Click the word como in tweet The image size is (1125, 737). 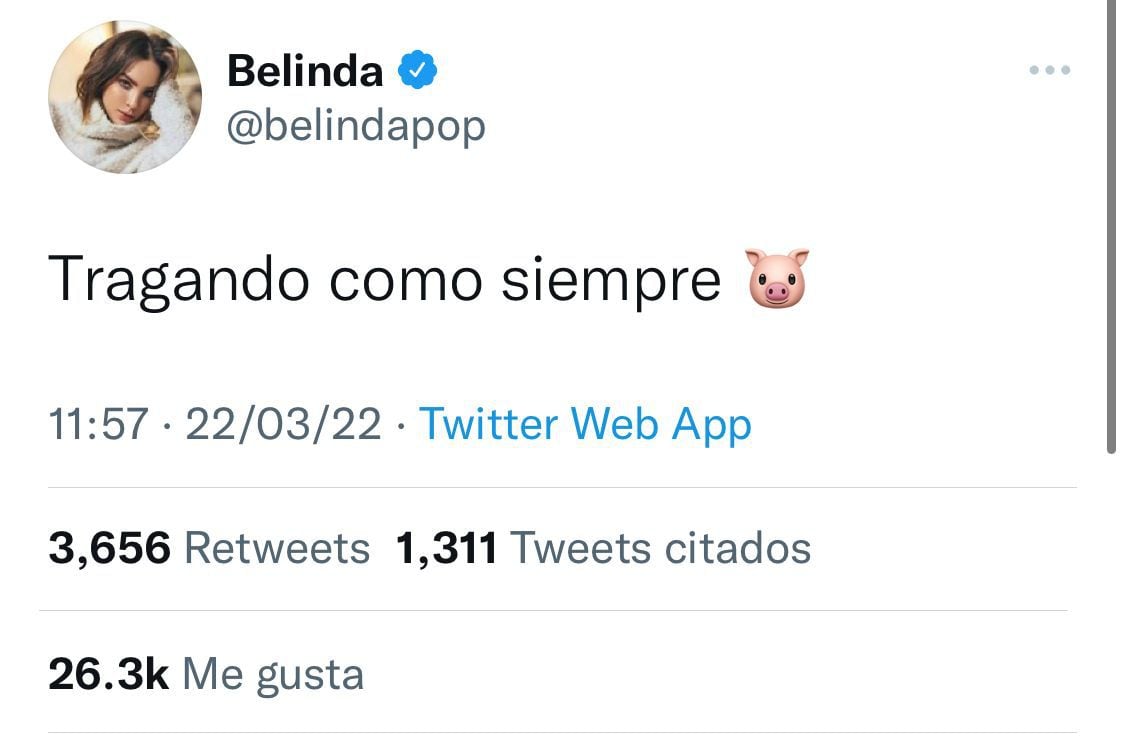point(405,280)
